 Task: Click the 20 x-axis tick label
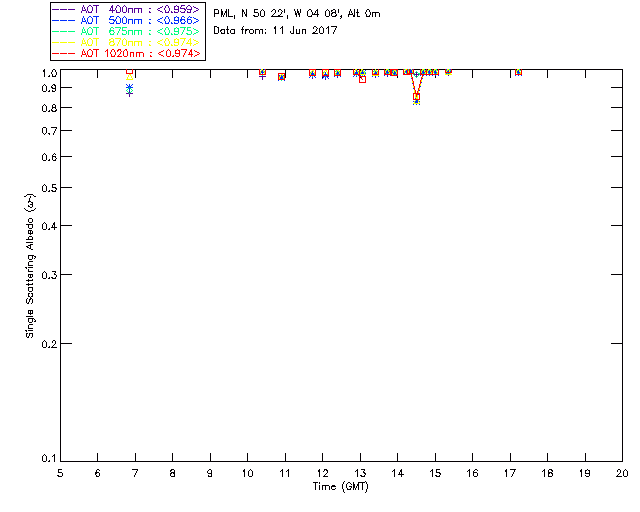pos(622,473)
